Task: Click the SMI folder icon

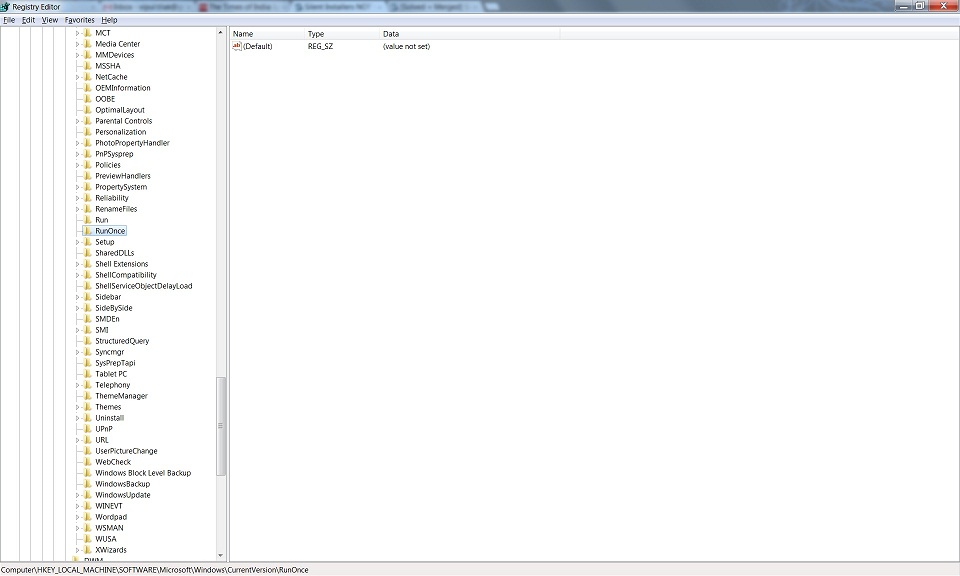Action: [88, 331]
